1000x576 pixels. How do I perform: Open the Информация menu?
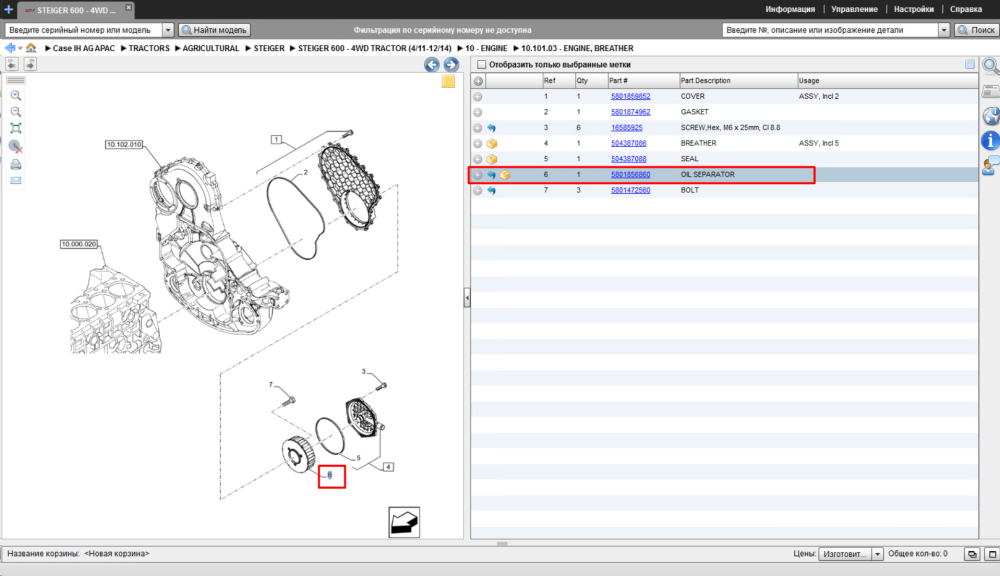click(790, 10)
